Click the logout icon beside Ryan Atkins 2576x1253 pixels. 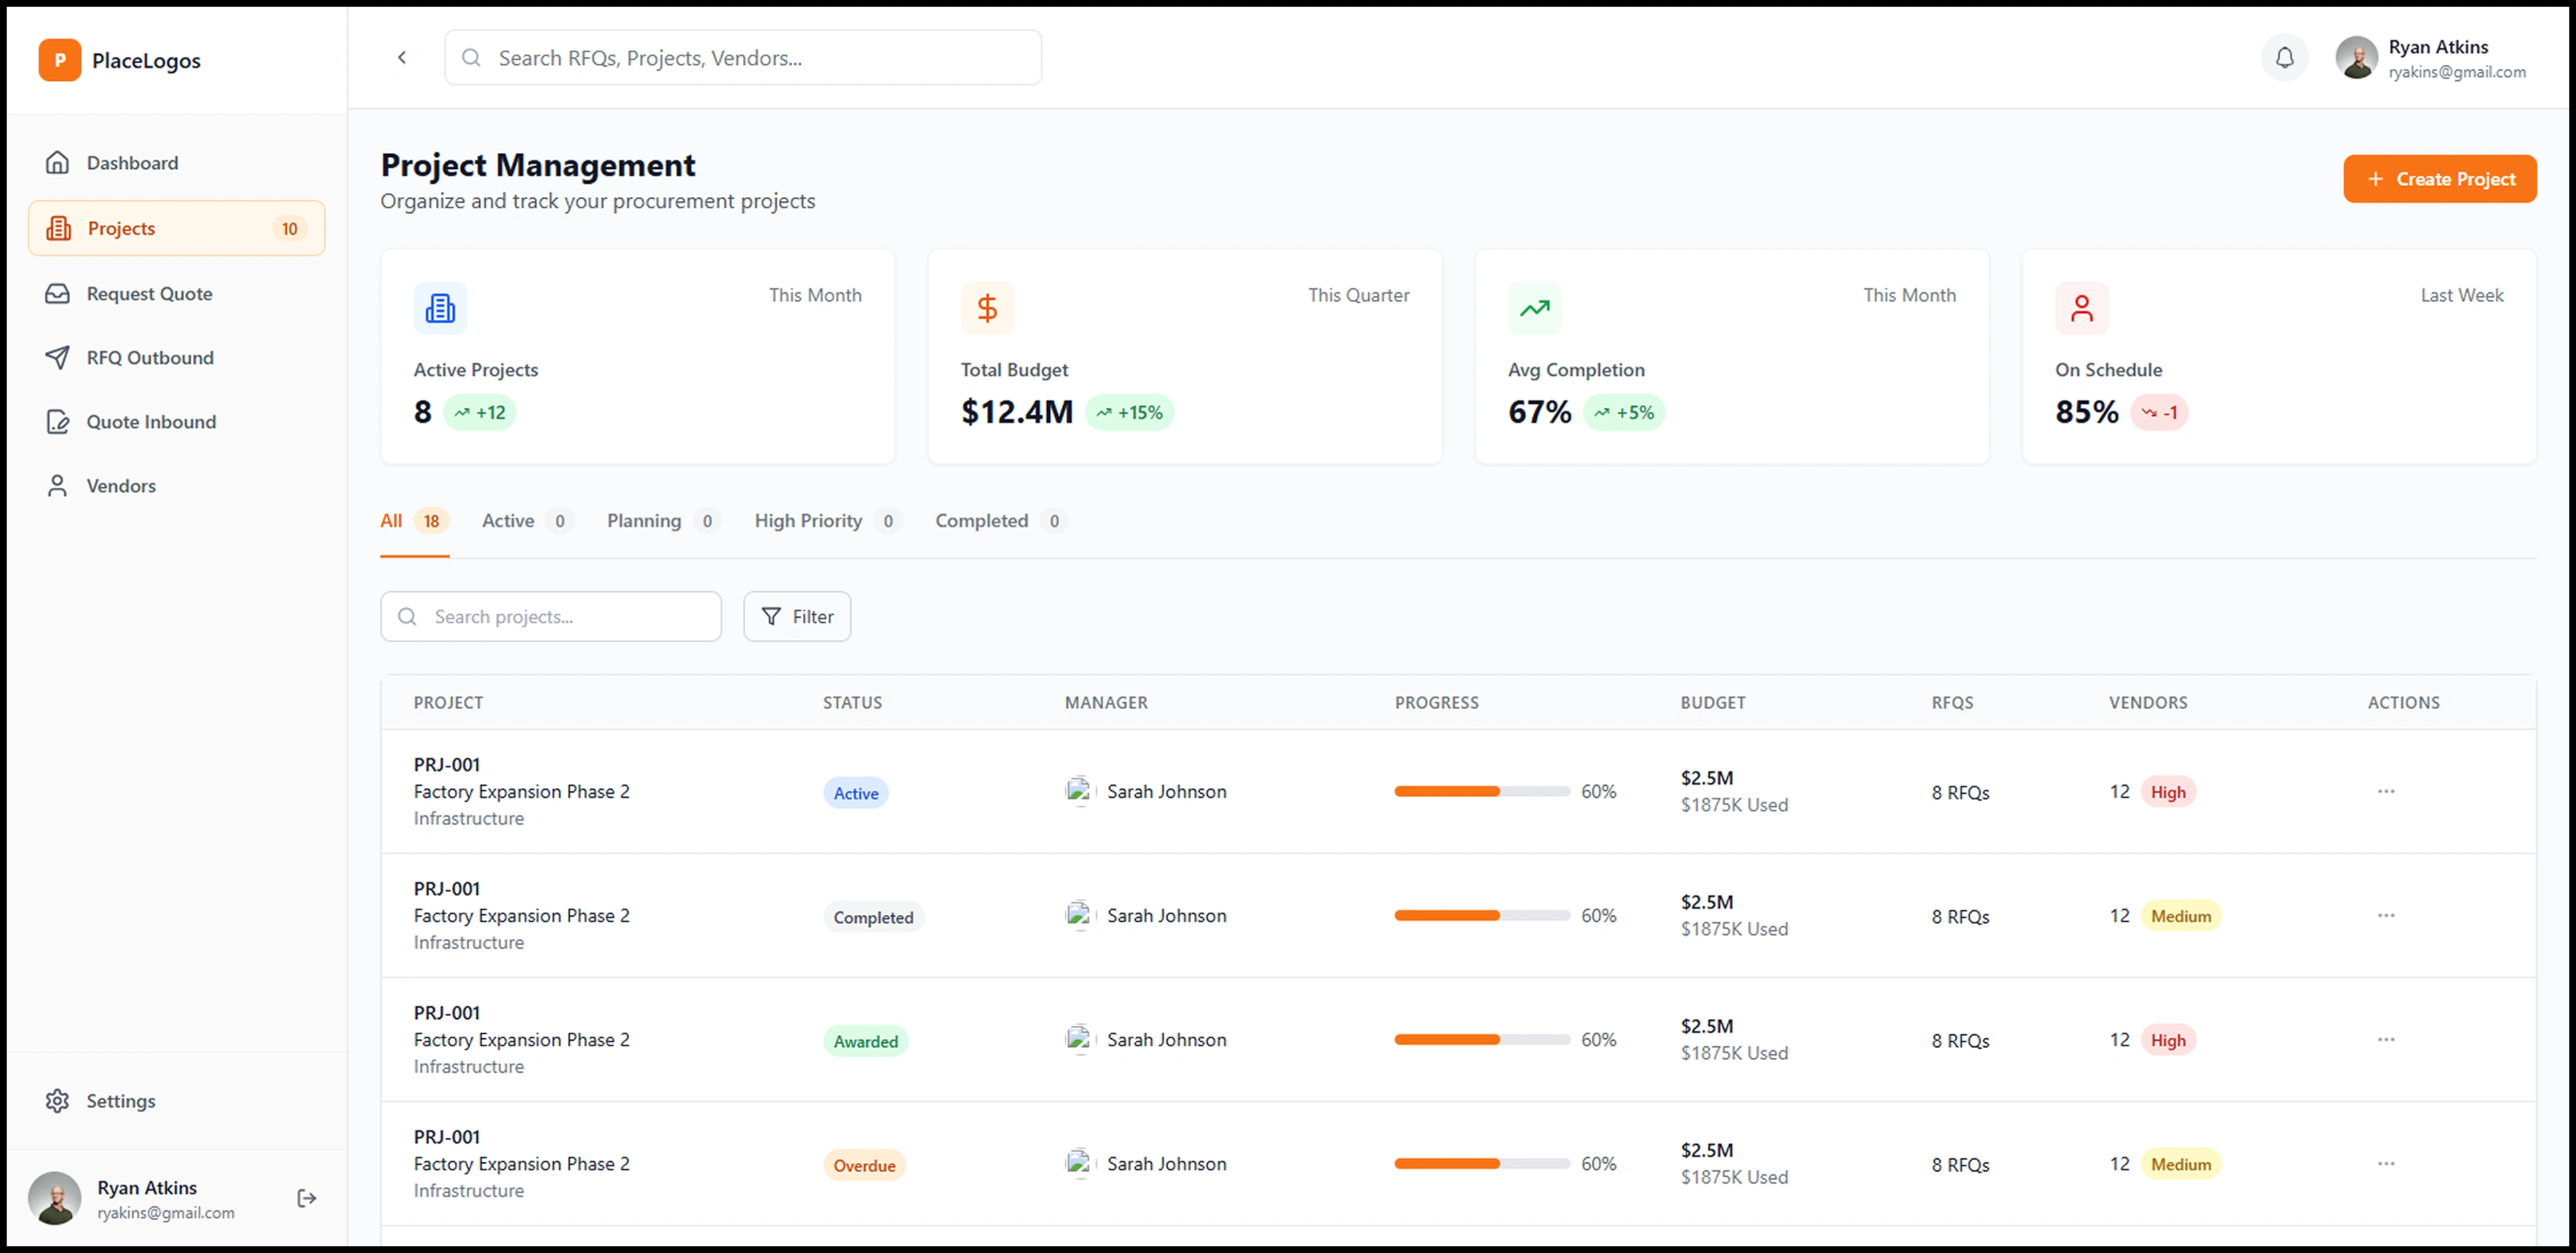point(307,1198)
